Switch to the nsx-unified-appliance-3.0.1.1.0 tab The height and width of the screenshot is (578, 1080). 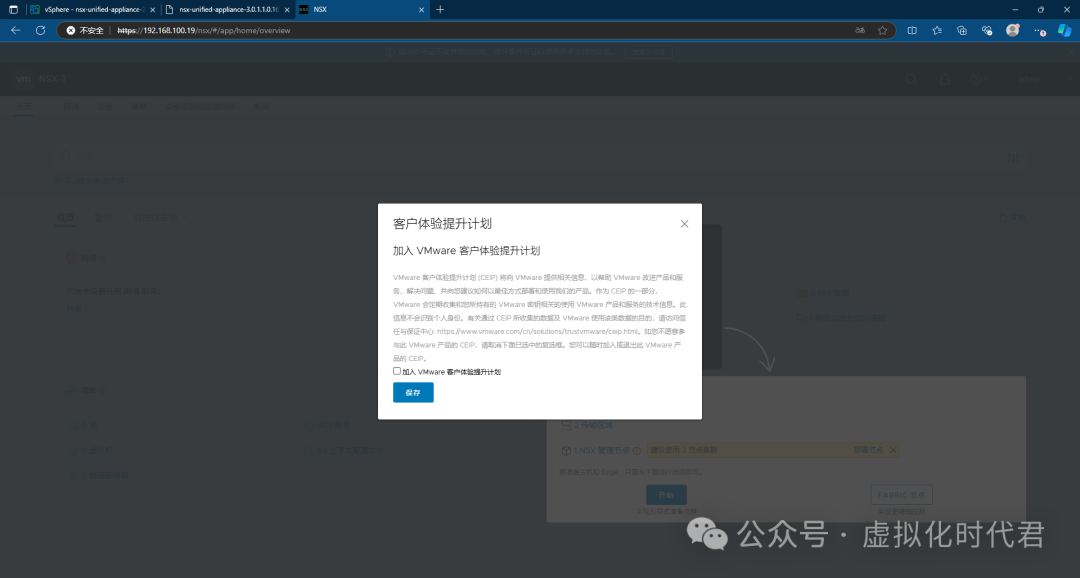(x=228, y=10)
